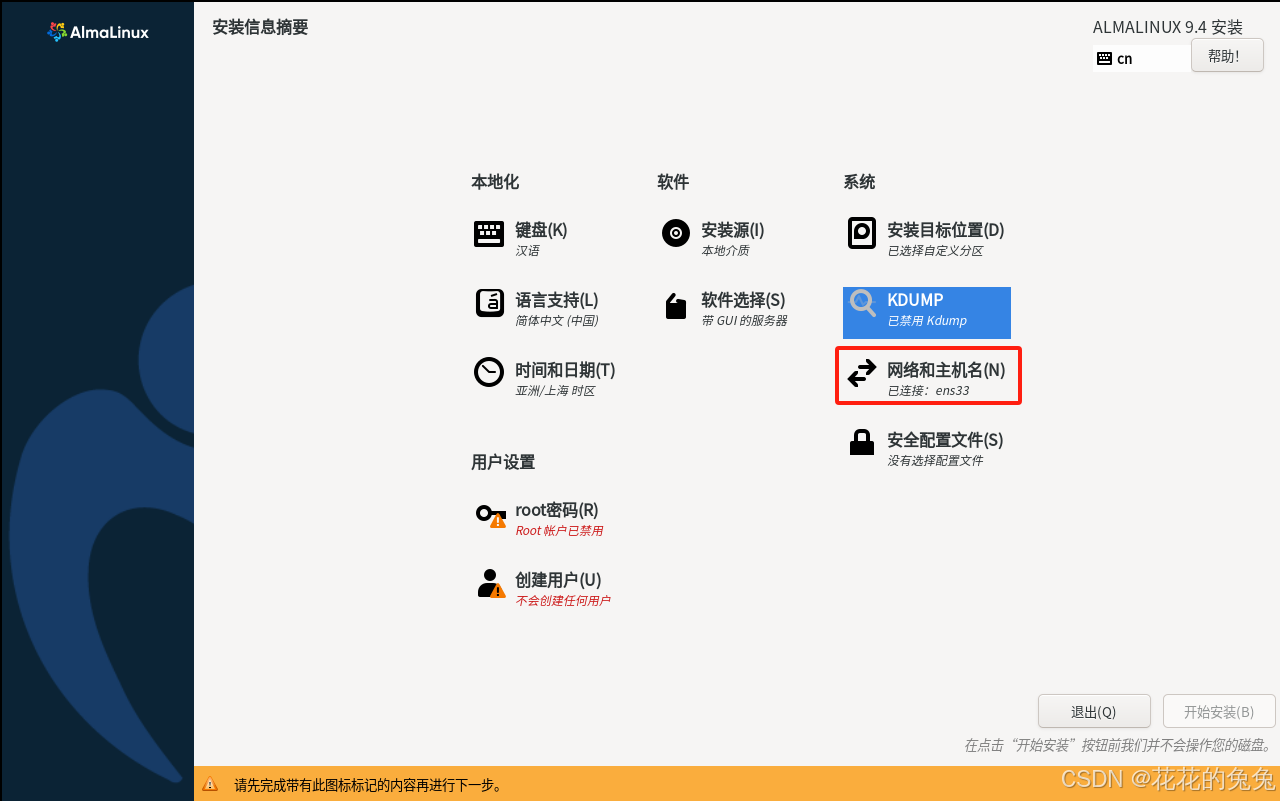
Task: Click the '本地介质' status text
Action: (725, 251)
